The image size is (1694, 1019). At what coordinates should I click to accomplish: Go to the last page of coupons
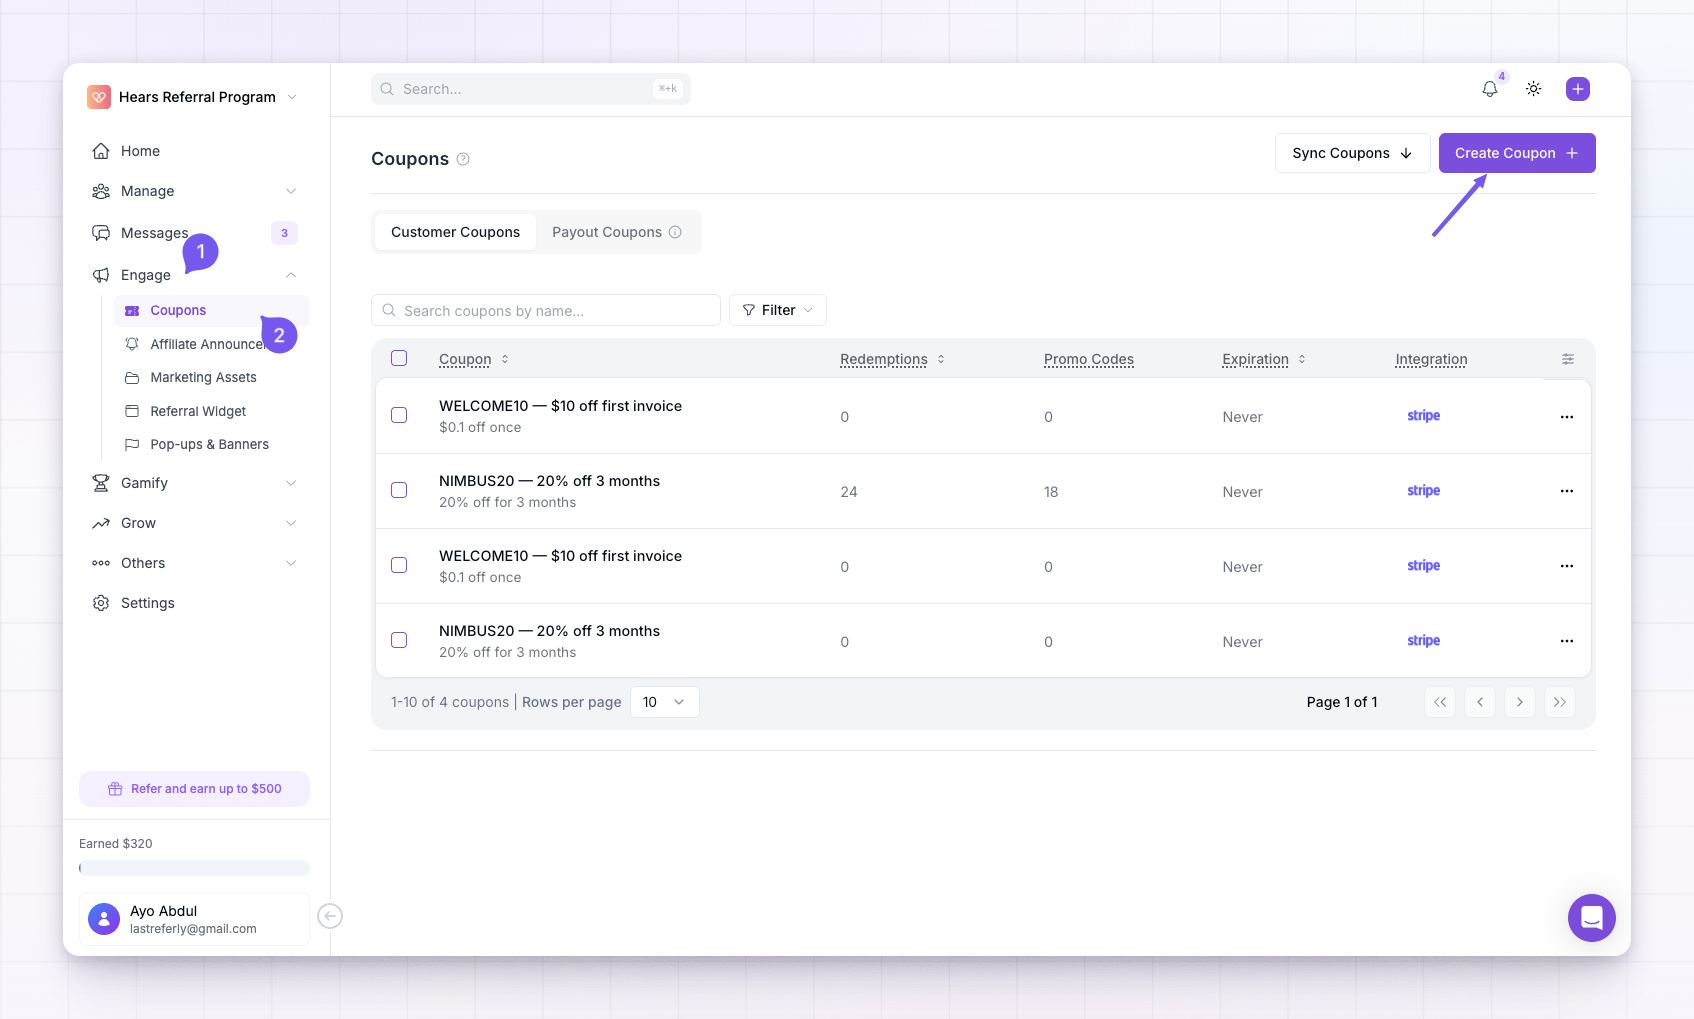click(1560, 702)
